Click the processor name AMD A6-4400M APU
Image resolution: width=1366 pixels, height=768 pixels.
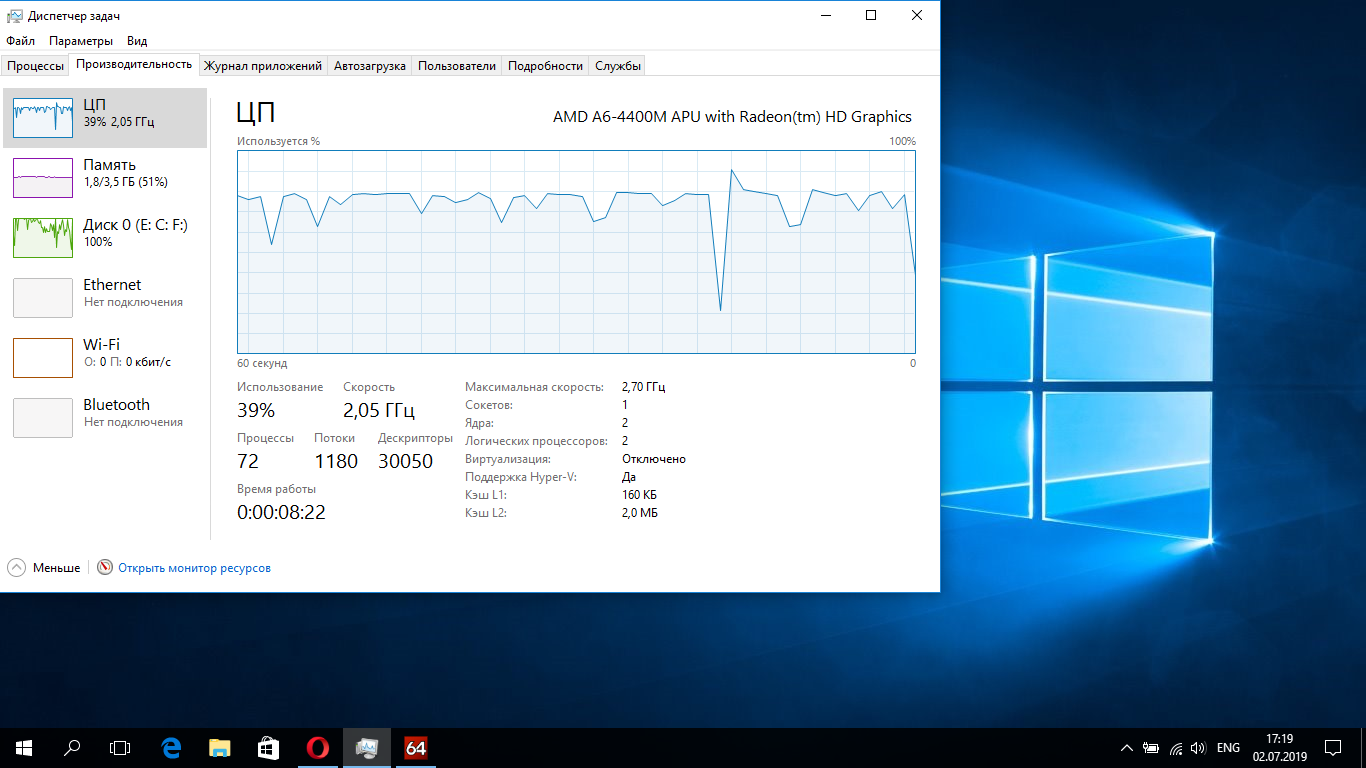(x=732, y=117)
